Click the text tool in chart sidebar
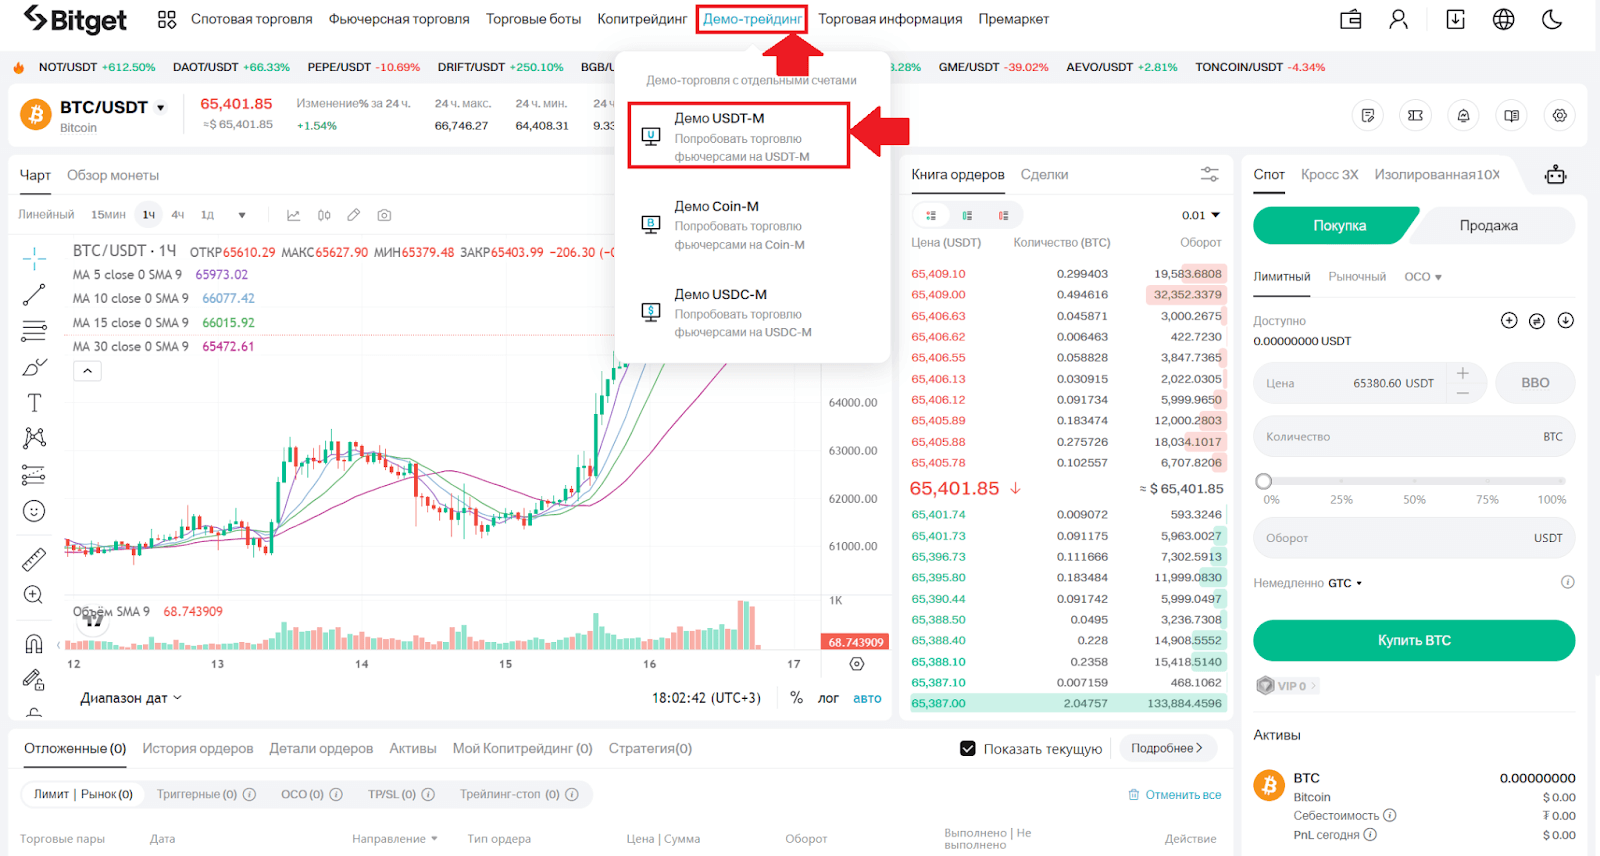This screenshot has width=1600, height=856. tap(34, 403)
